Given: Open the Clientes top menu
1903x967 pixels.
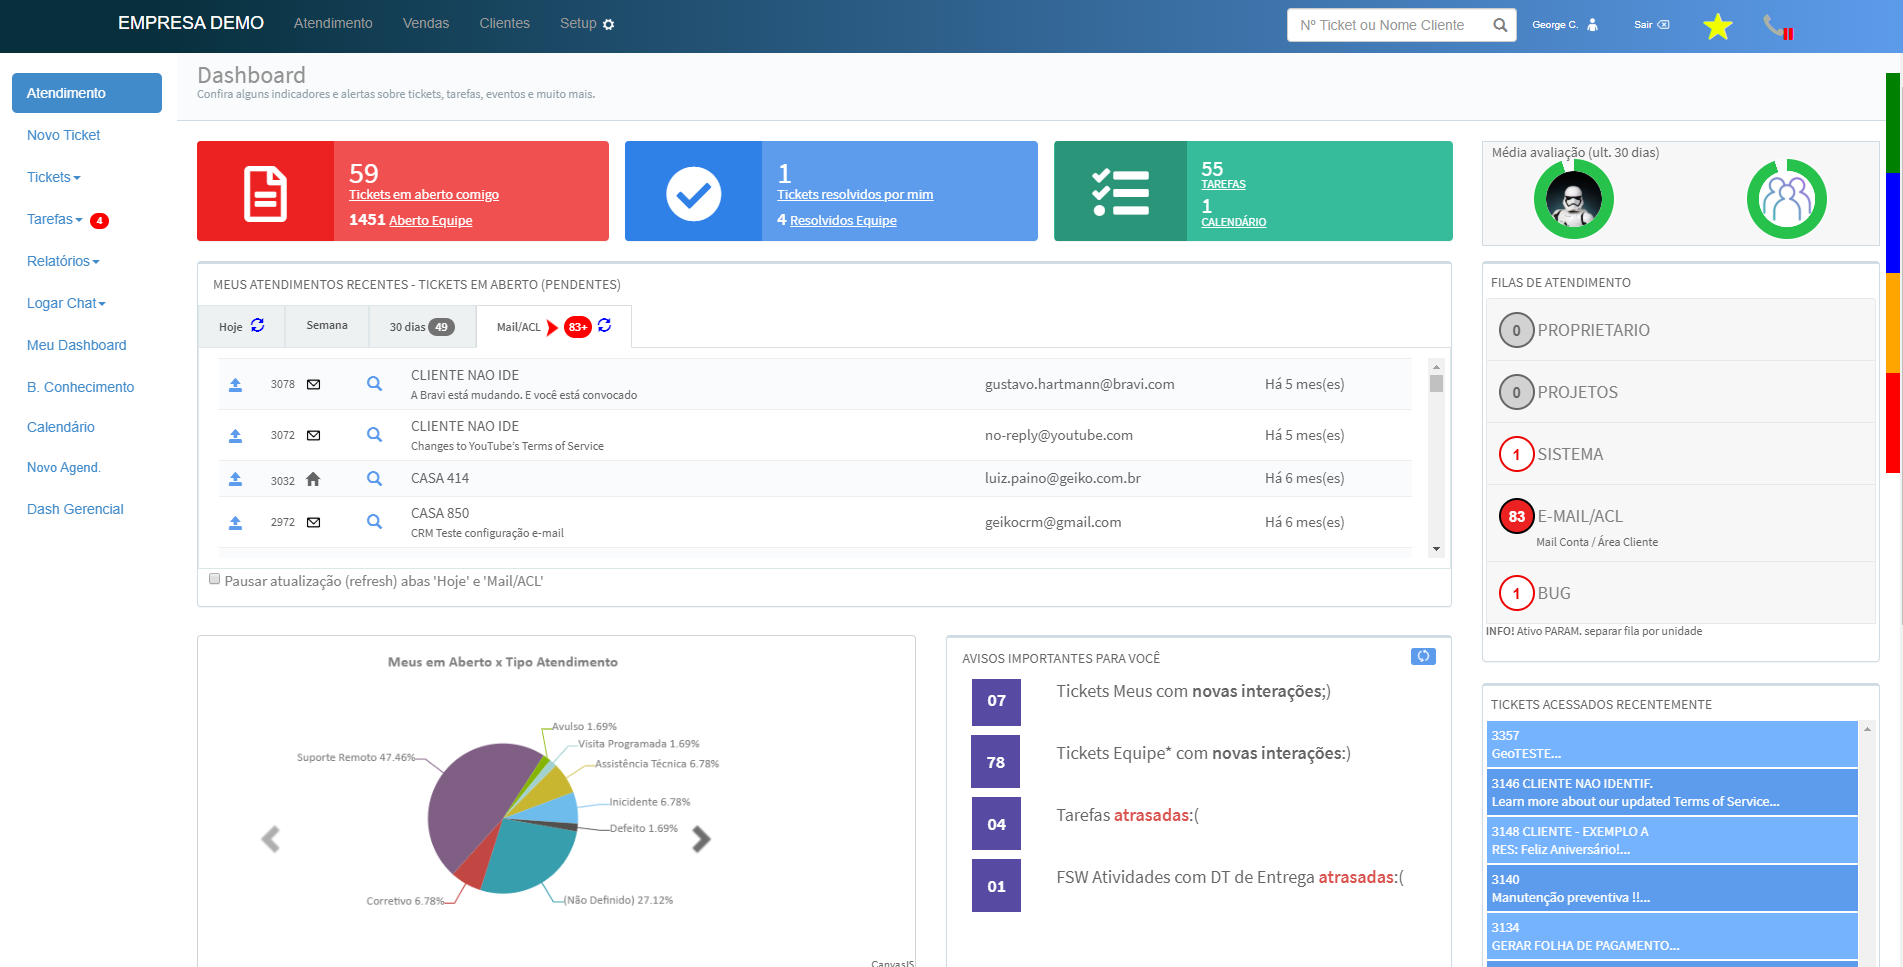Looking at the screenshot, I should 504,23.
